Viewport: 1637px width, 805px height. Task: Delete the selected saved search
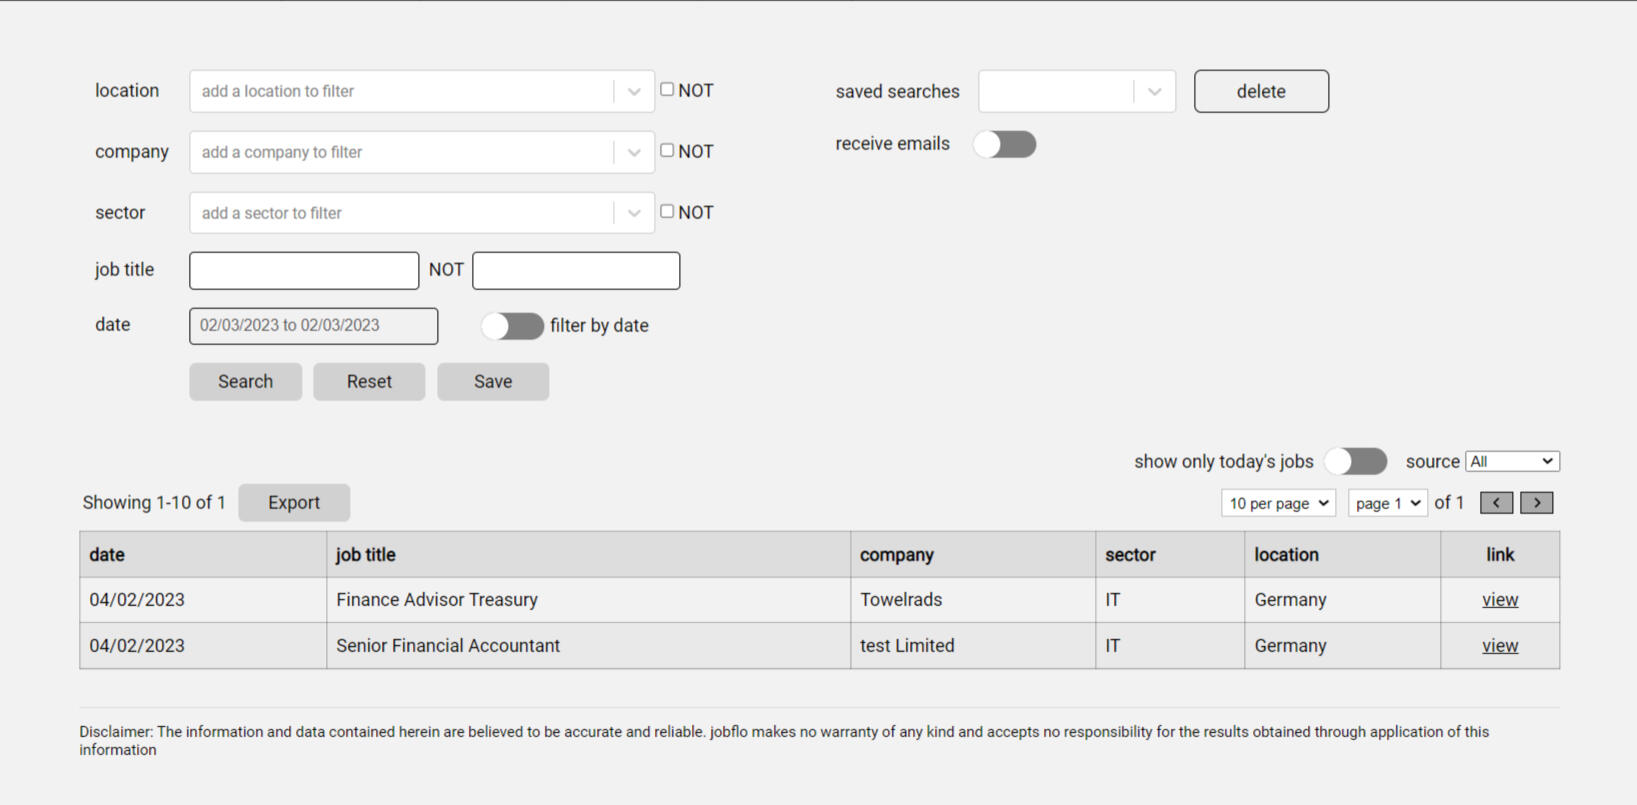tap(1261, 92)
